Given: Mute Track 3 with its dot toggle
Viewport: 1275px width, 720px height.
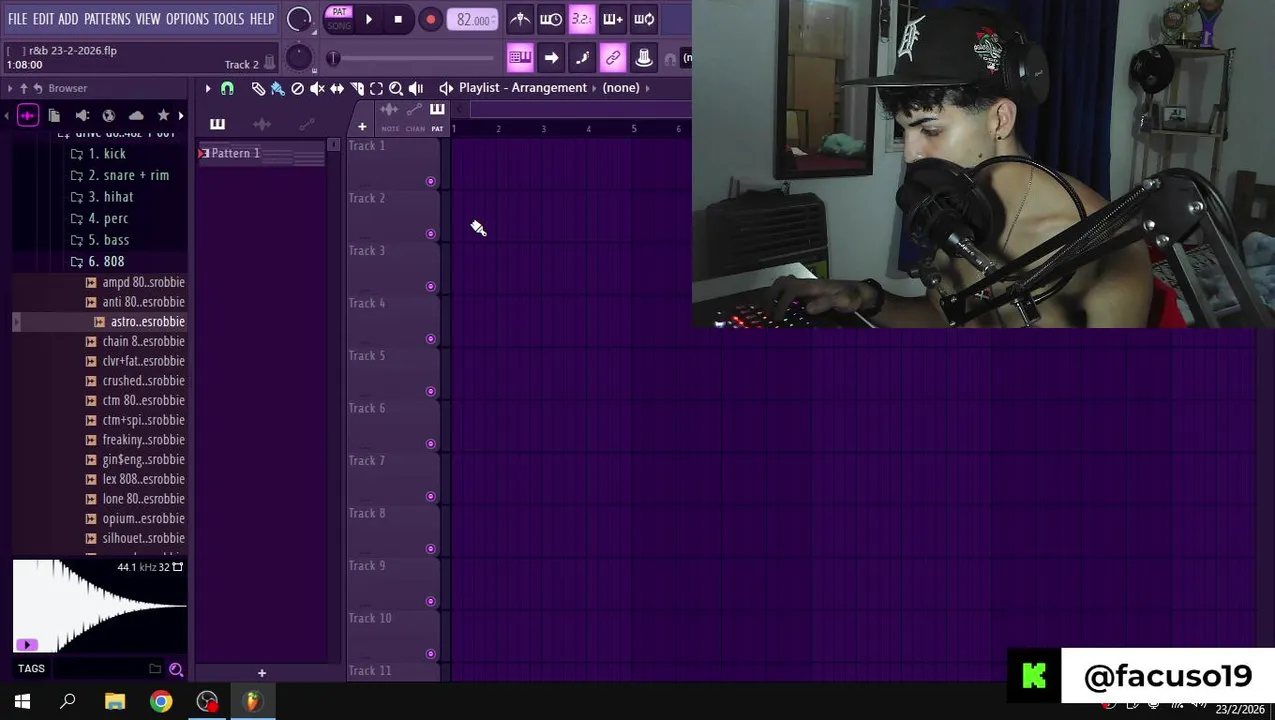Looking at the screenshot, I should click(x=431, y=287).
